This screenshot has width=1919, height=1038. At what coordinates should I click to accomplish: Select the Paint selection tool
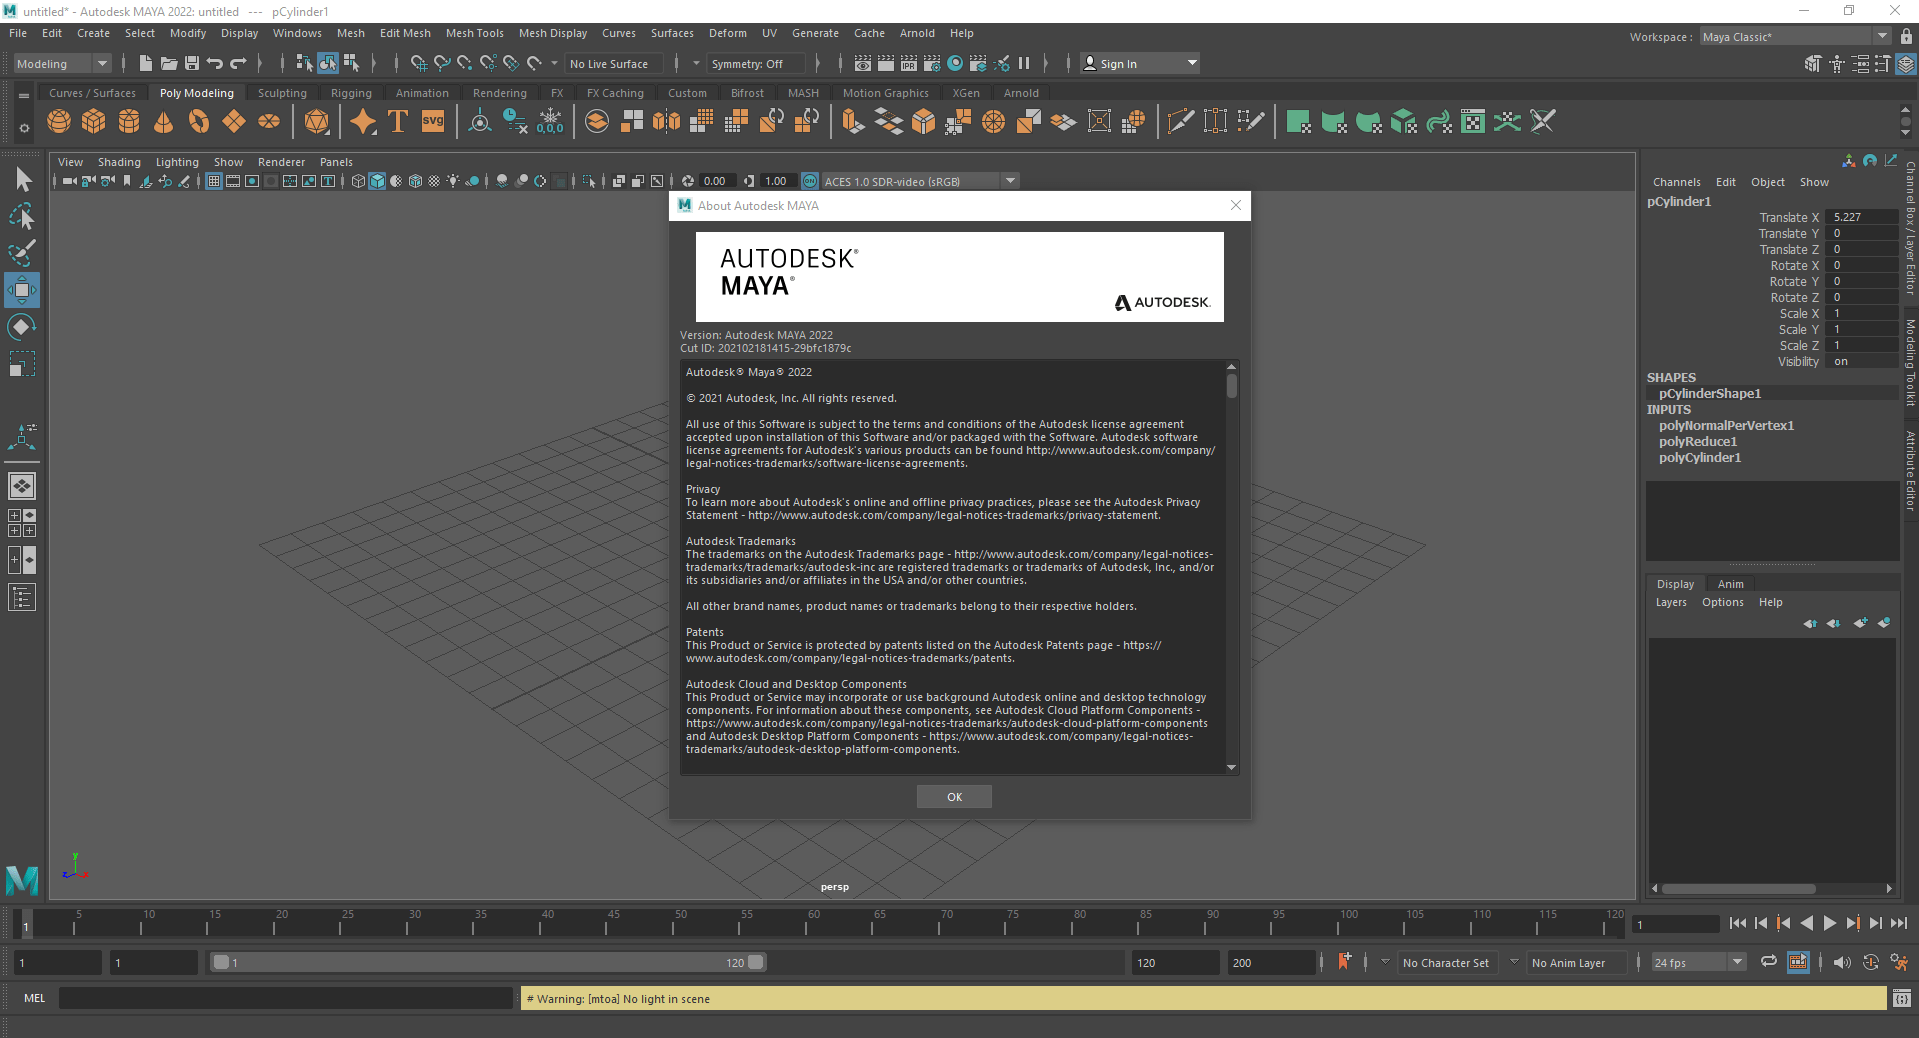click(22, 252)
